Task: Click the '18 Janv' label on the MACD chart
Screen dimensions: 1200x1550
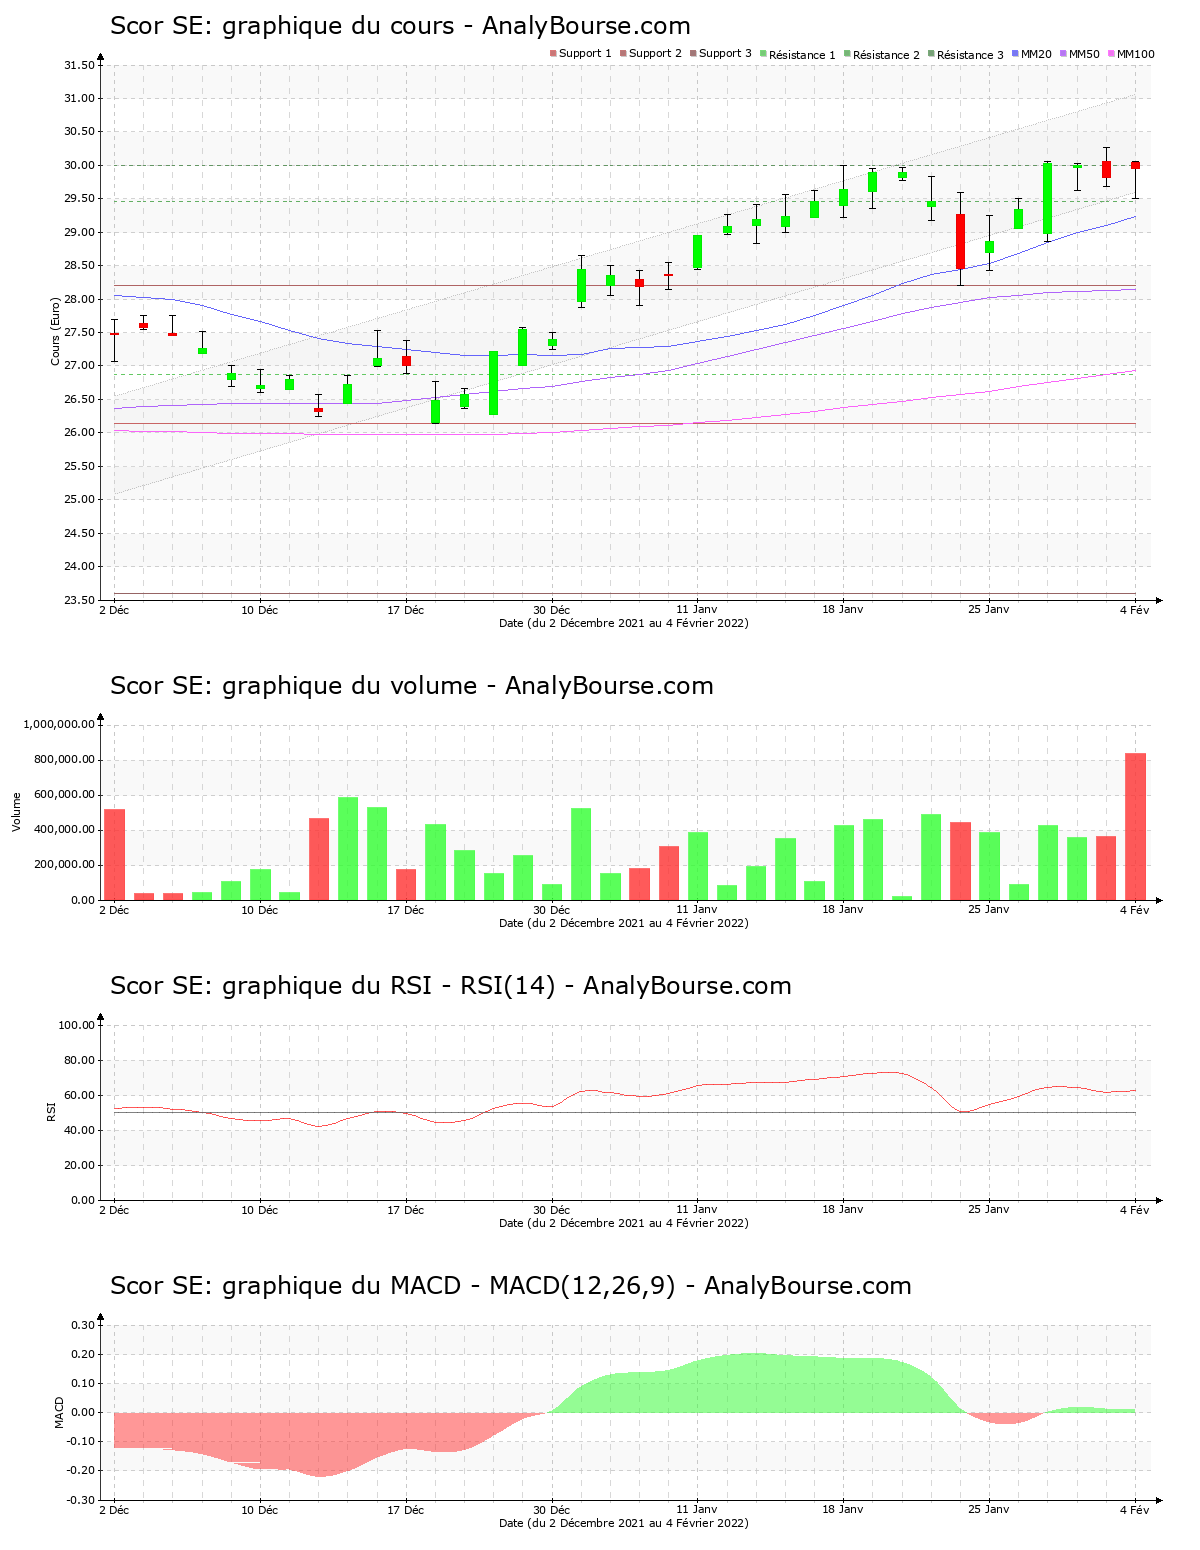Action: 843,1509
